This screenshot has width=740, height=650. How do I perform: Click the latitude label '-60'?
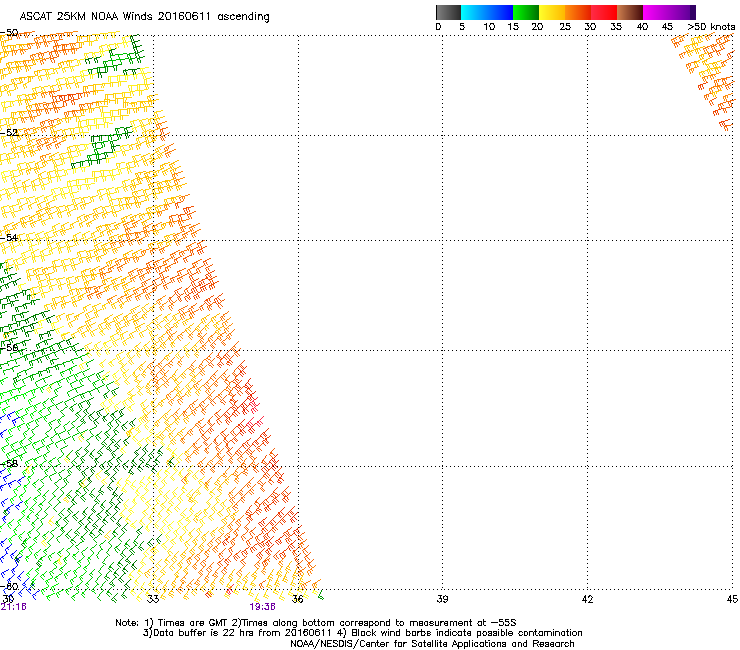pos(9,587)
